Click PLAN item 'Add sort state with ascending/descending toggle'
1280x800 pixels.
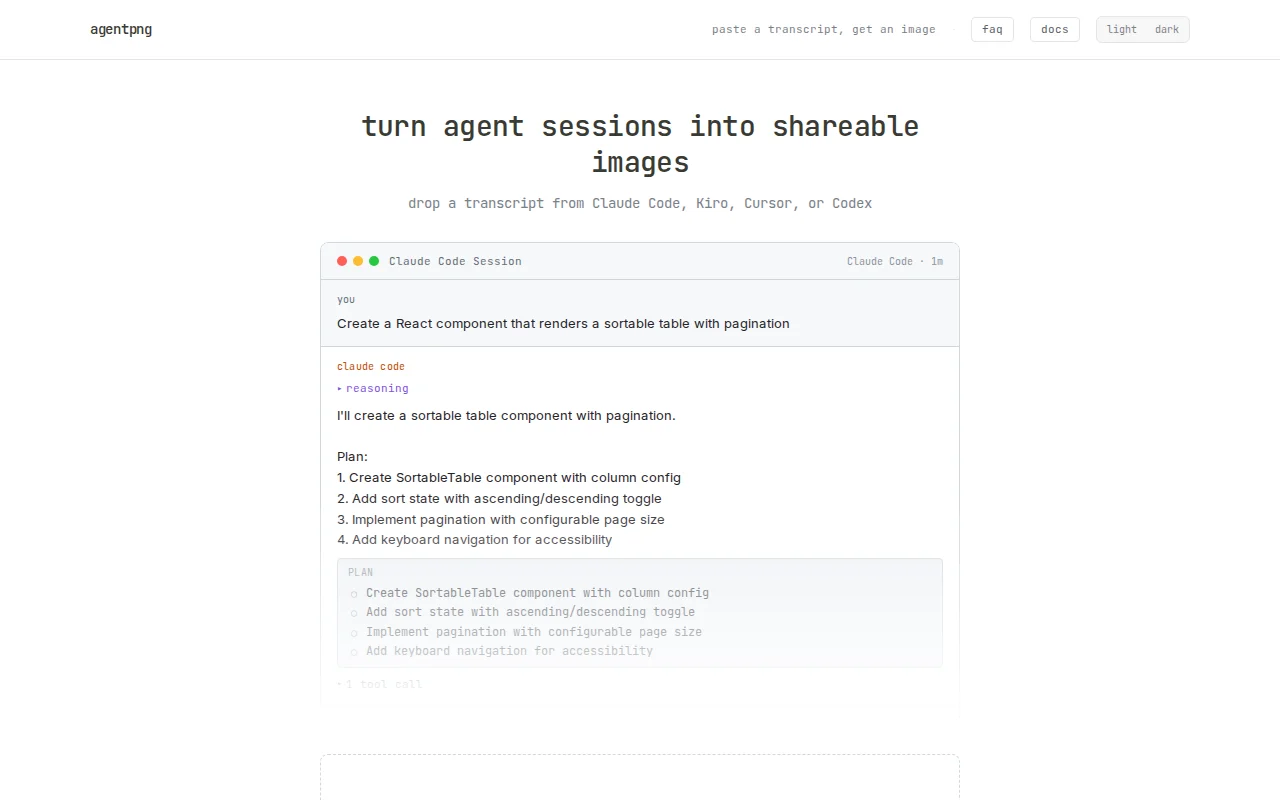530,611
